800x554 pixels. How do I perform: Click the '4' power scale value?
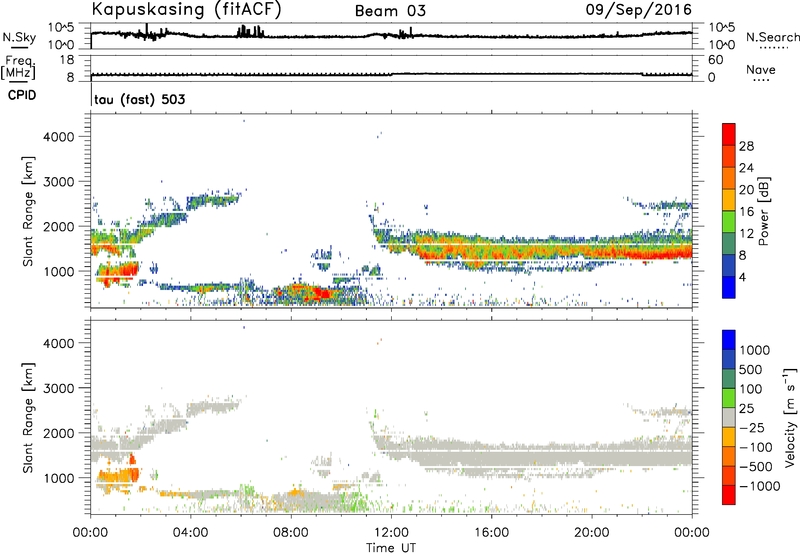coord(743,277)
